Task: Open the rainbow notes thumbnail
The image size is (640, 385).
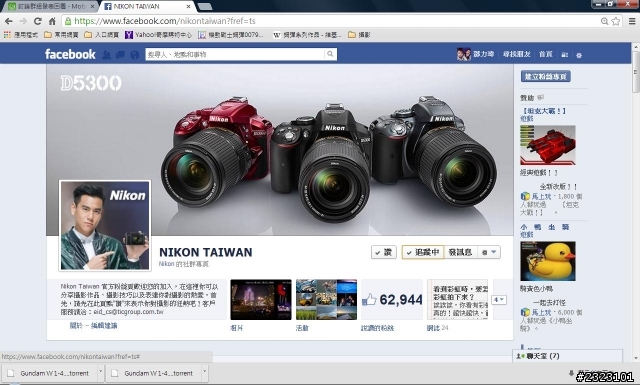Action: tap(458, 299)
